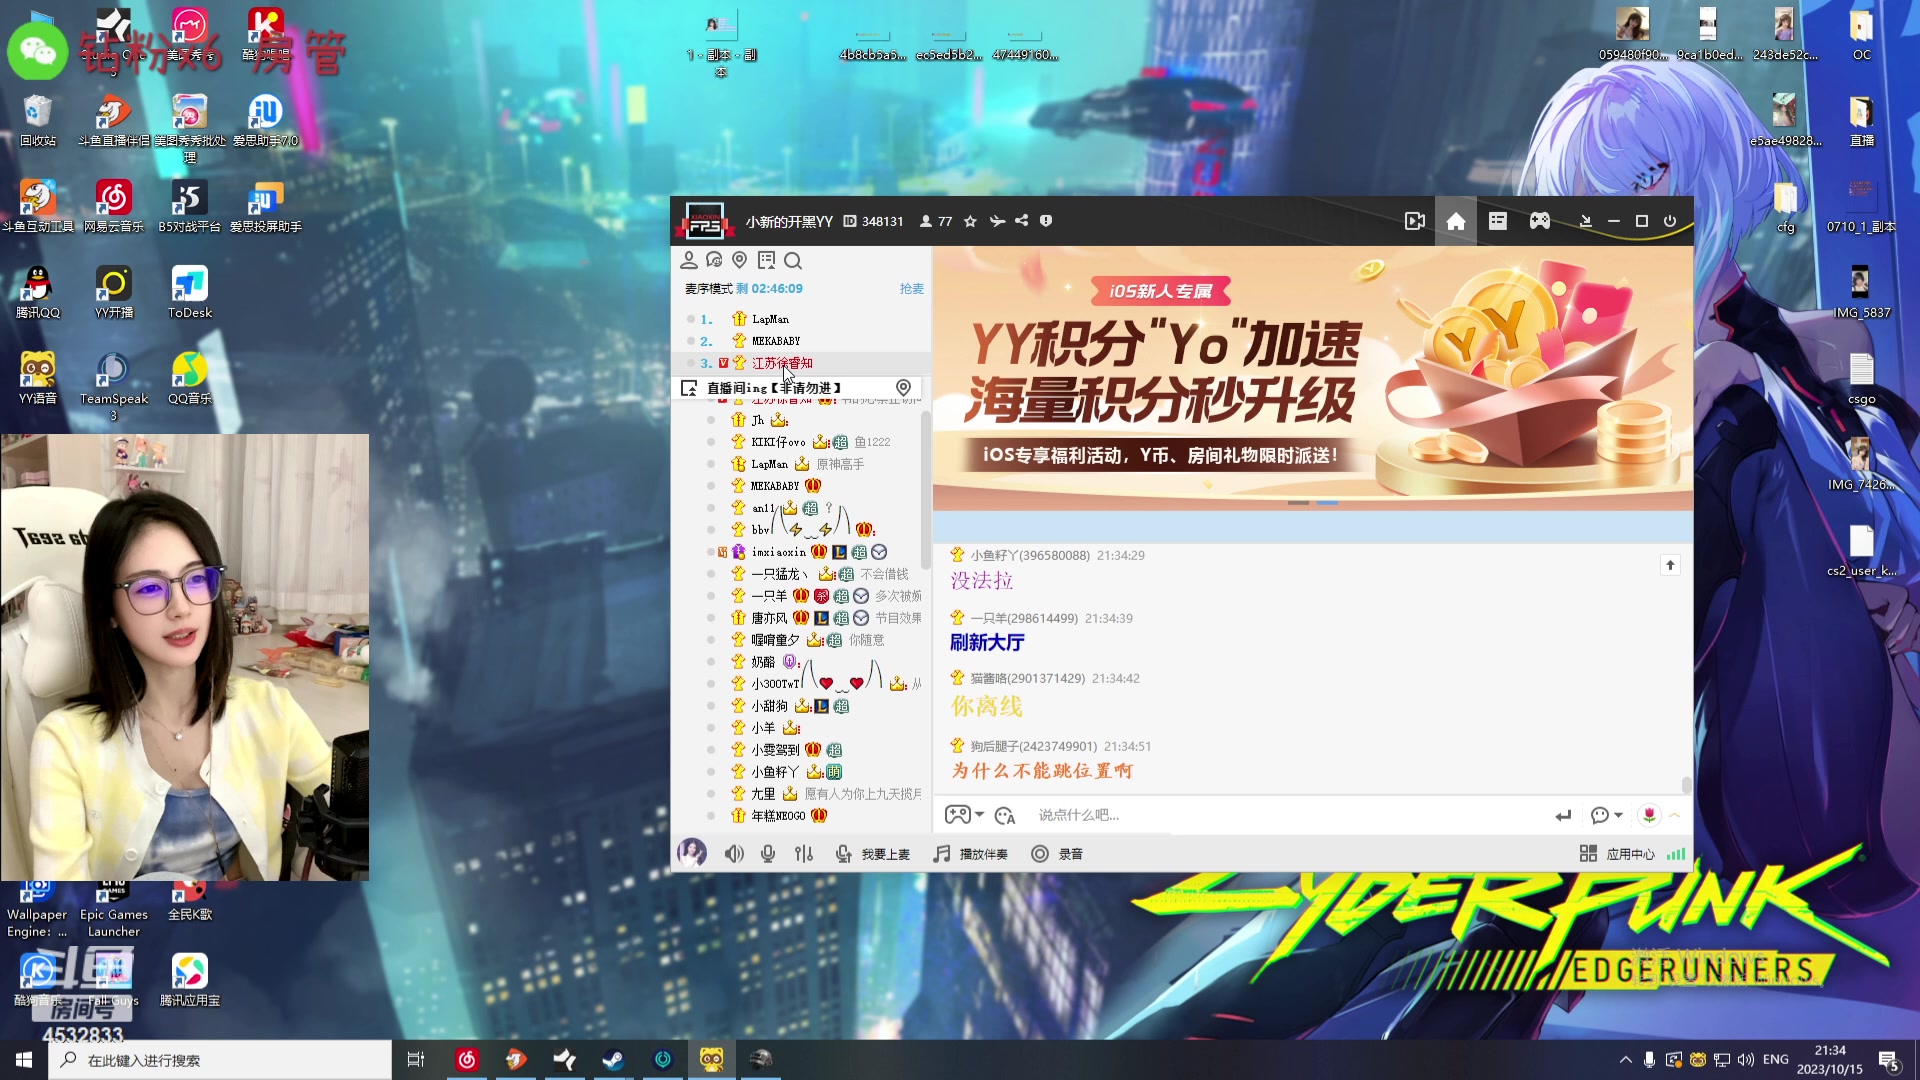Click the mini-mode arrow icon in YY header
This screenshot has height=1080, width=1920.
(x=1585, y=221)
